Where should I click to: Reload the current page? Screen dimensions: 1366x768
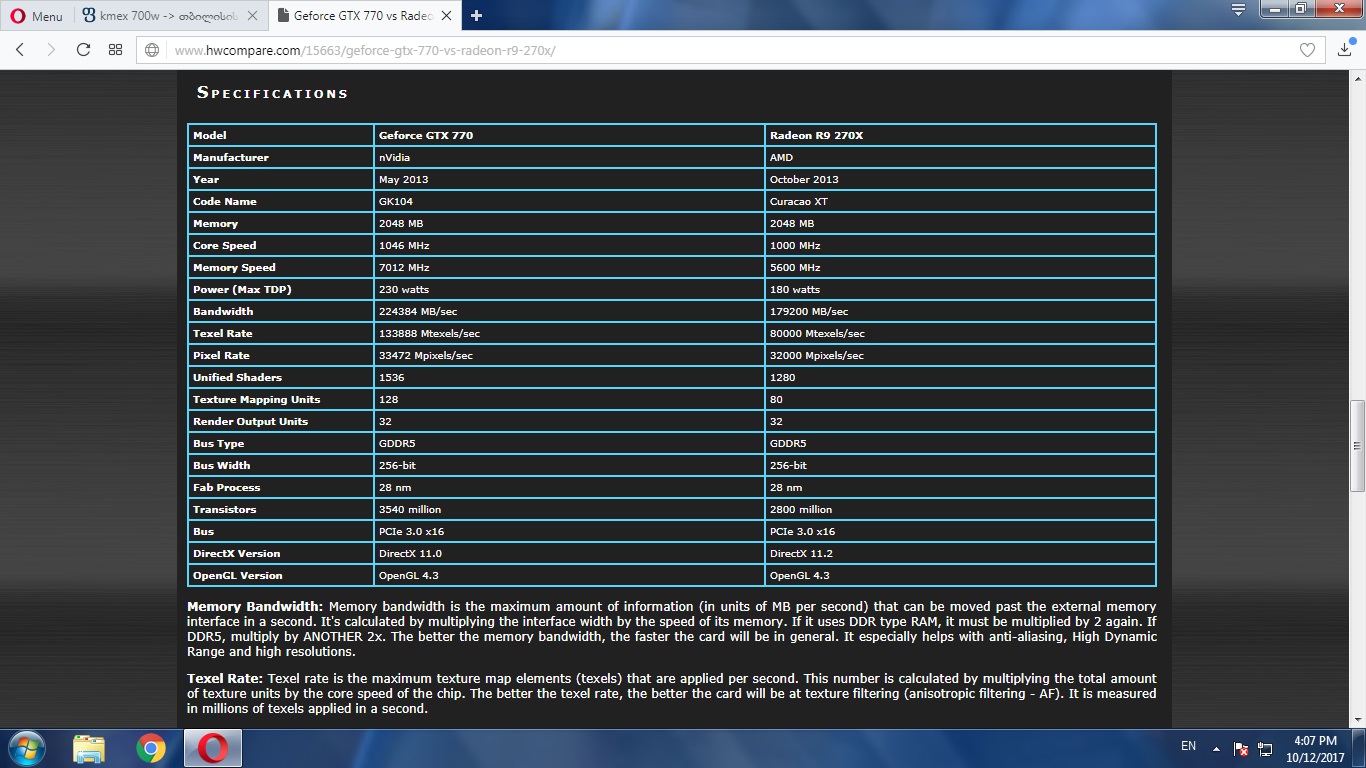coord(83,50)
